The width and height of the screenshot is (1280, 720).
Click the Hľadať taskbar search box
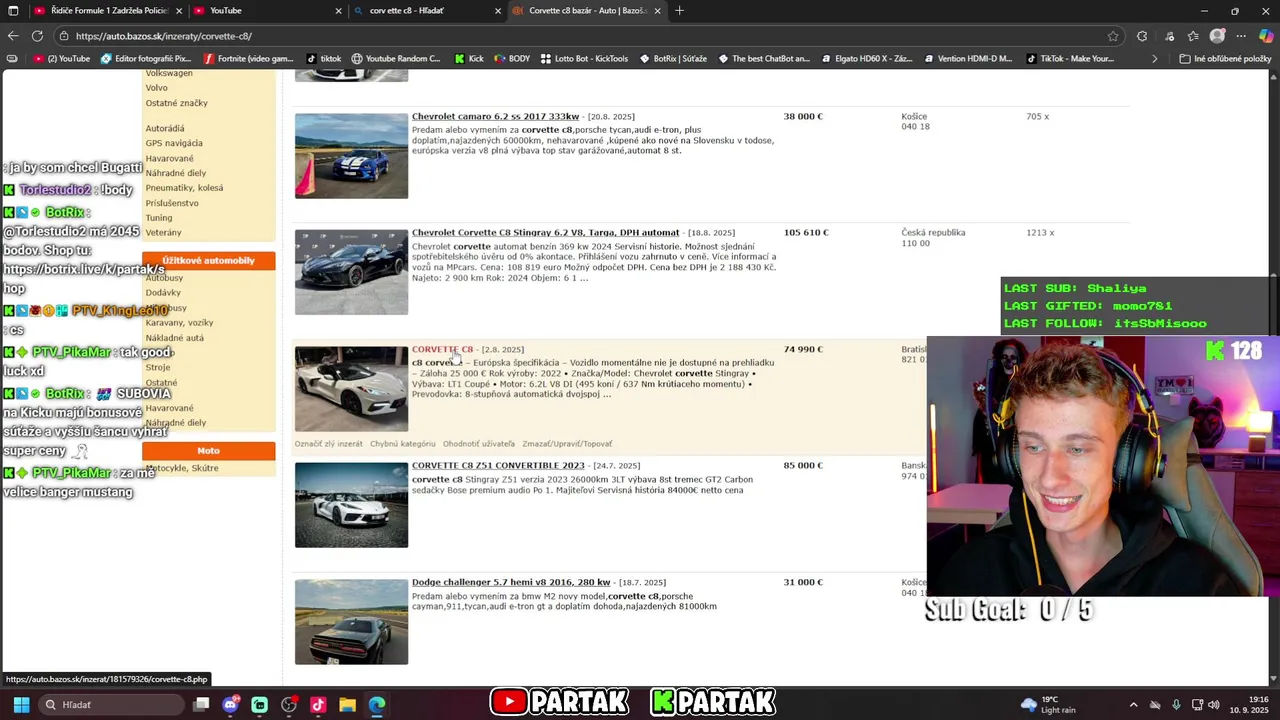[110, 705]
